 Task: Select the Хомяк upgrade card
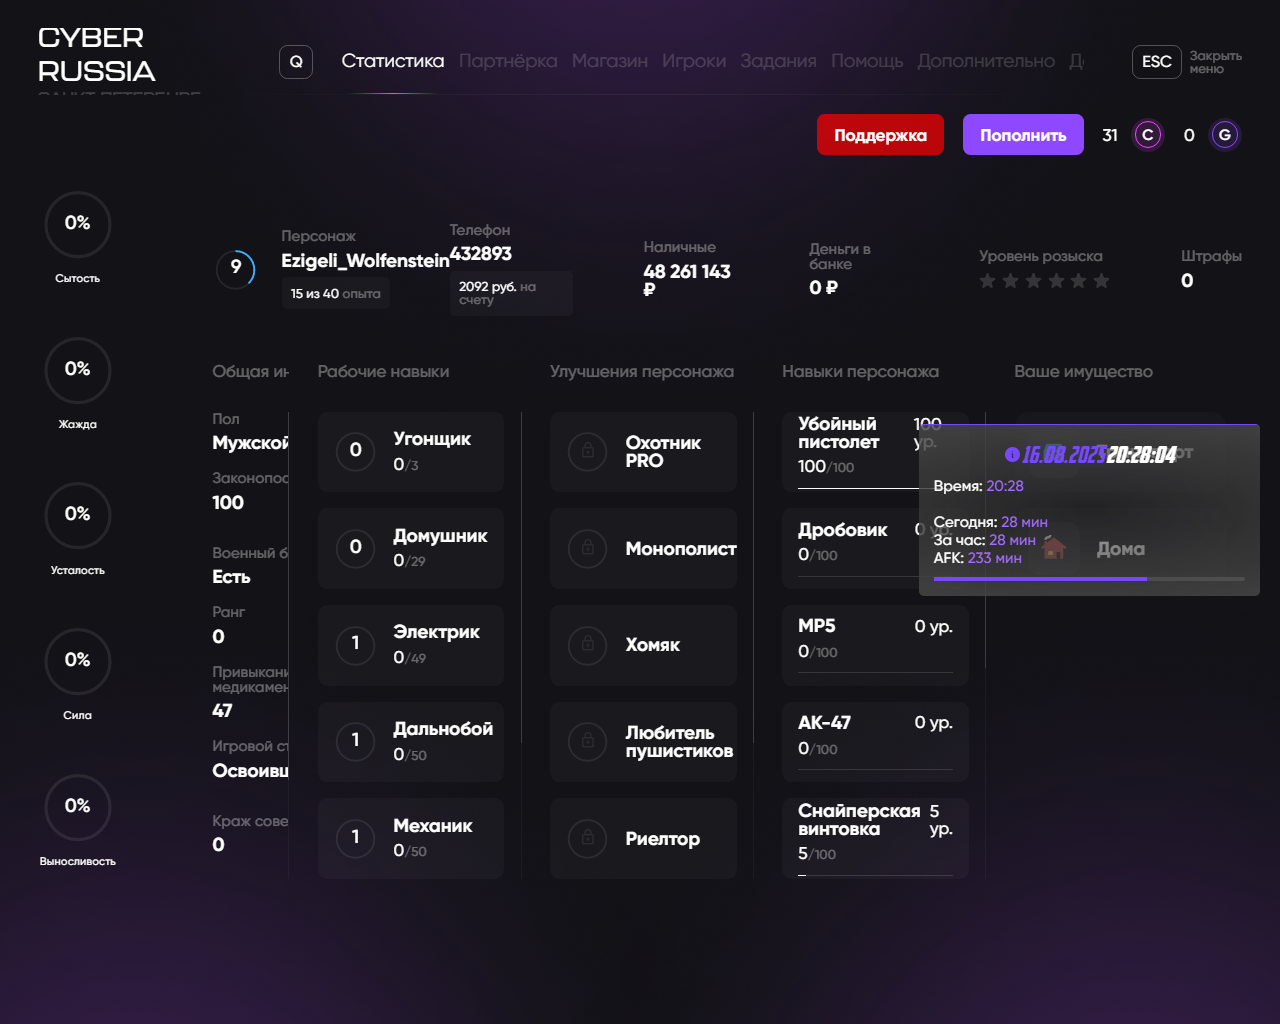coord(644,645)
